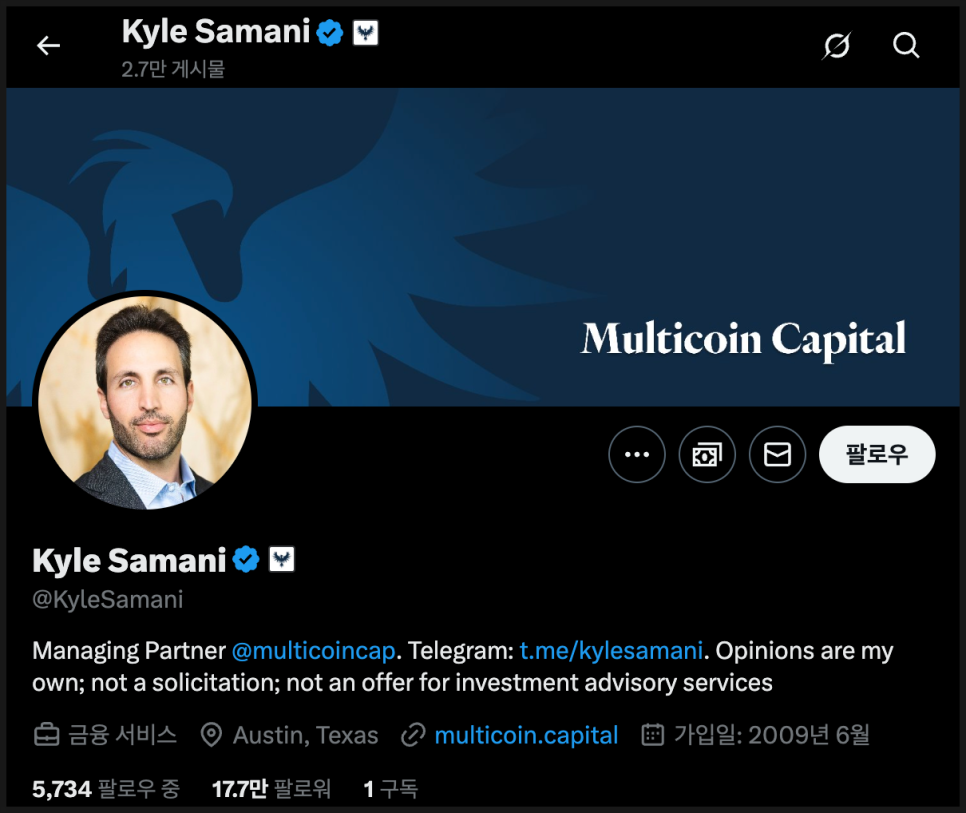Open the Multicoin Capital banner image
The height and width of the screenshot is (813, 966).
coord(482,247)
